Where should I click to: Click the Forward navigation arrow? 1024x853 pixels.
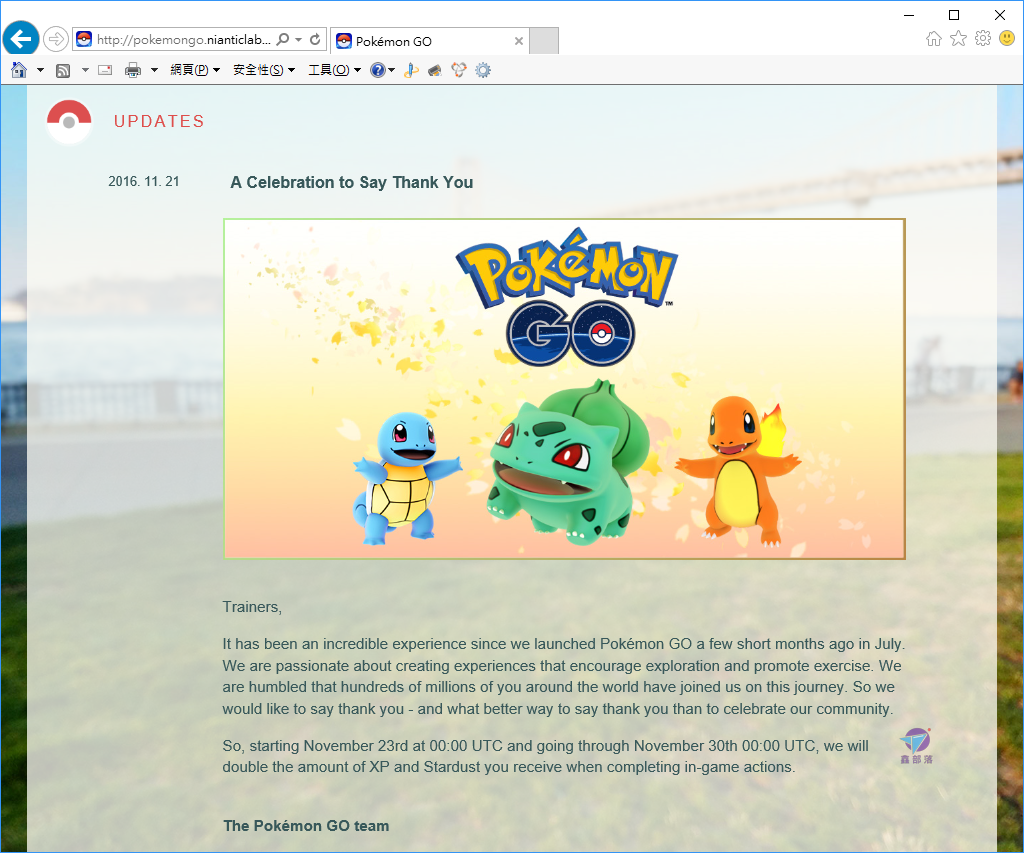point(56,39)
